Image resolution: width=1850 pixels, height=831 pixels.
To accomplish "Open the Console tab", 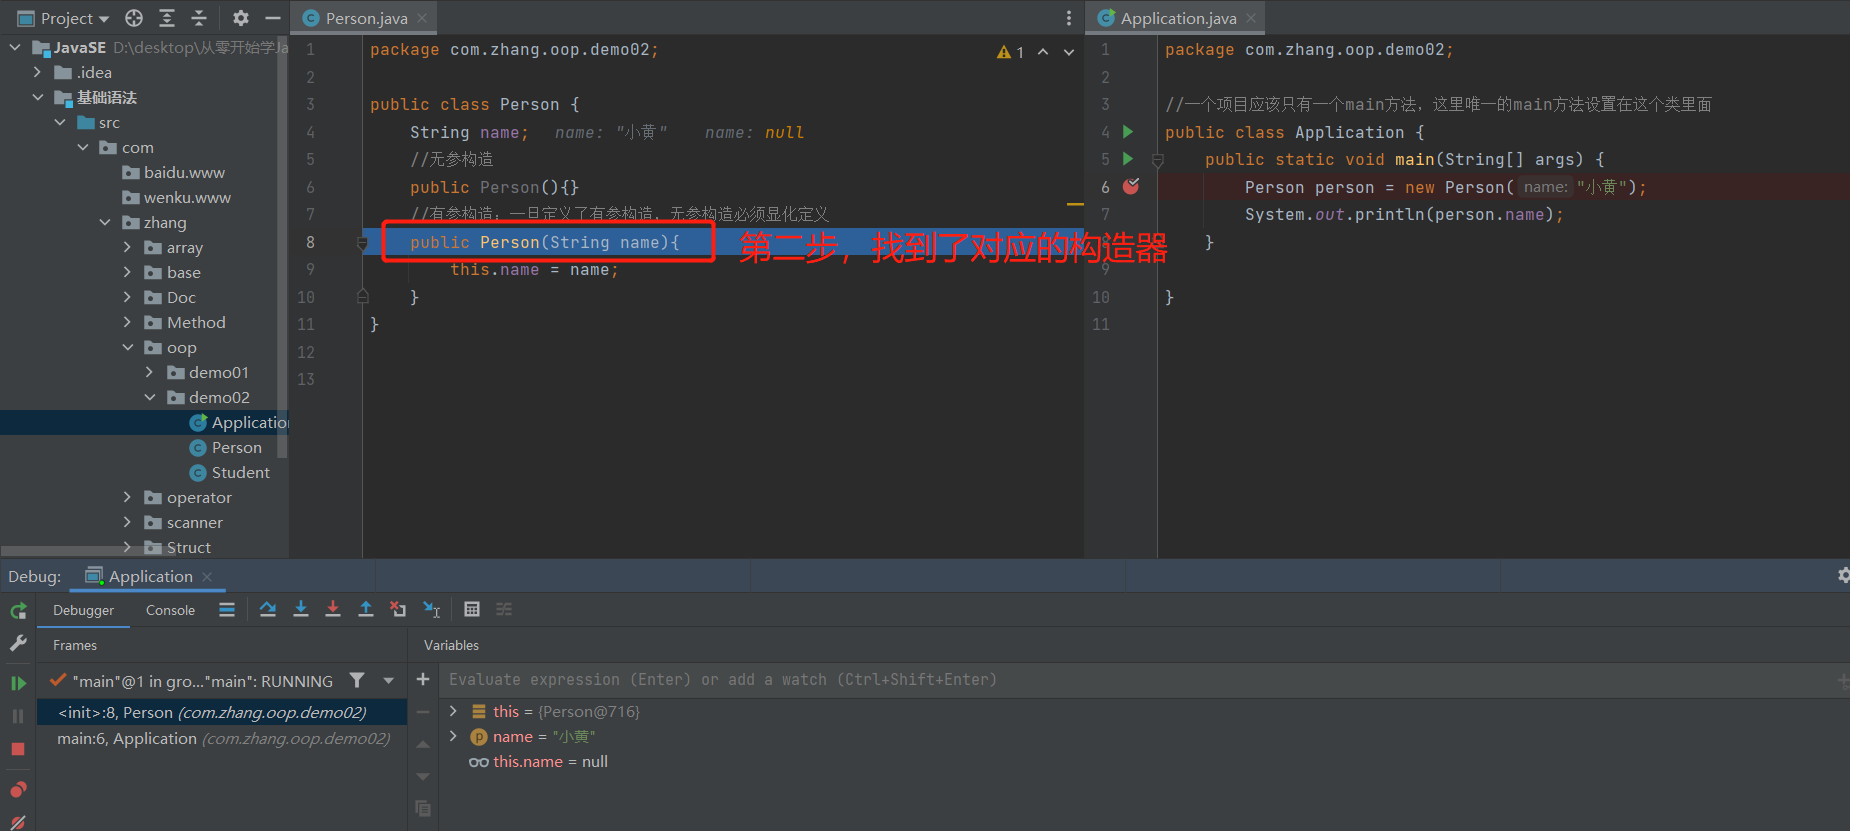I will click(170, 610).
